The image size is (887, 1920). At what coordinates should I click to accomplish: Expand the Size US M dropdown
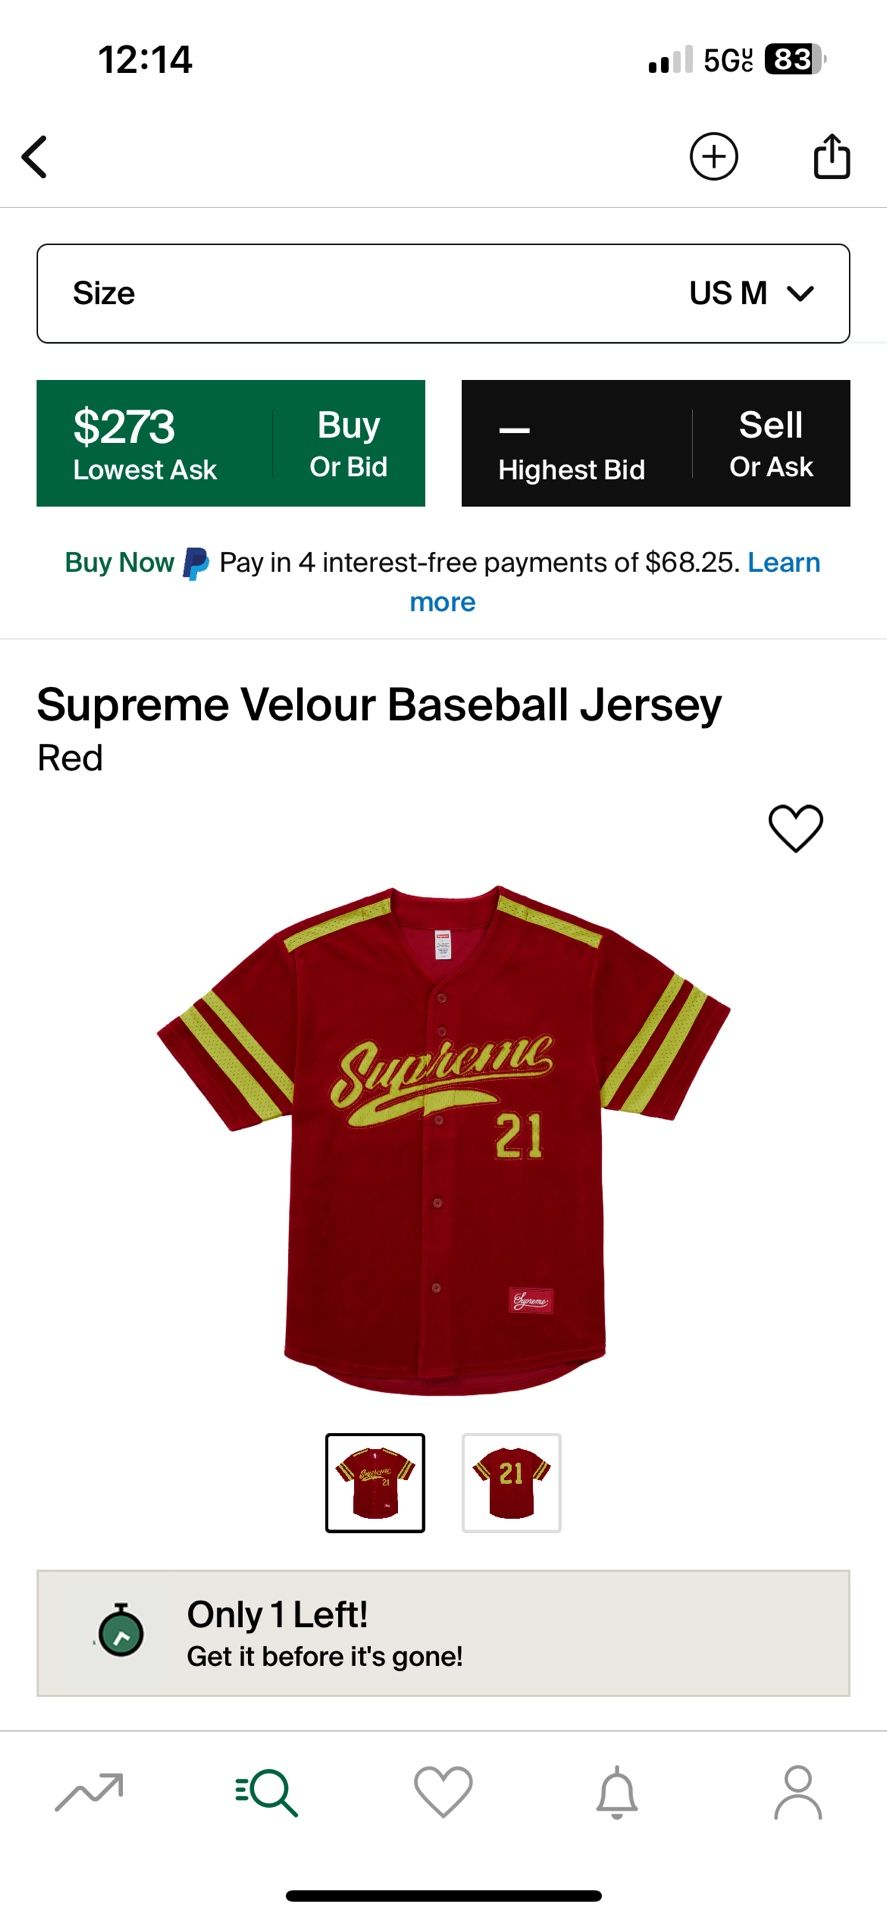pos(443,293)
